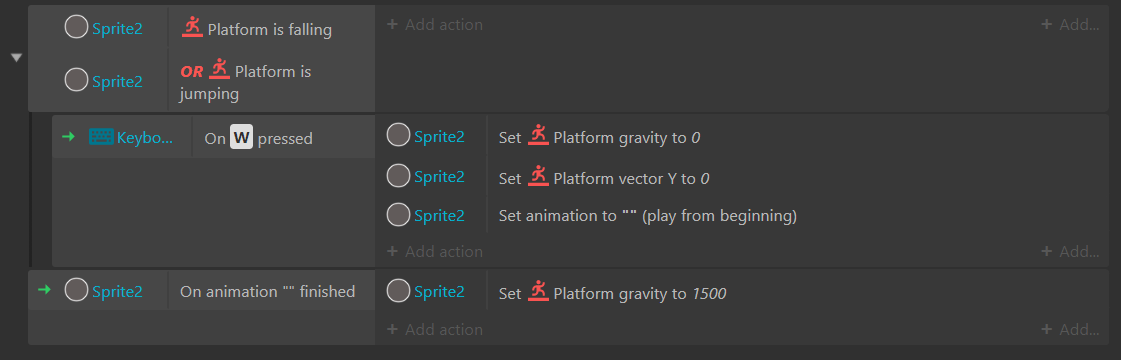Viewport: 1121px width, 360px height.
Task: Open the 'Set animation to ""' action
Action: pos(648,215)
